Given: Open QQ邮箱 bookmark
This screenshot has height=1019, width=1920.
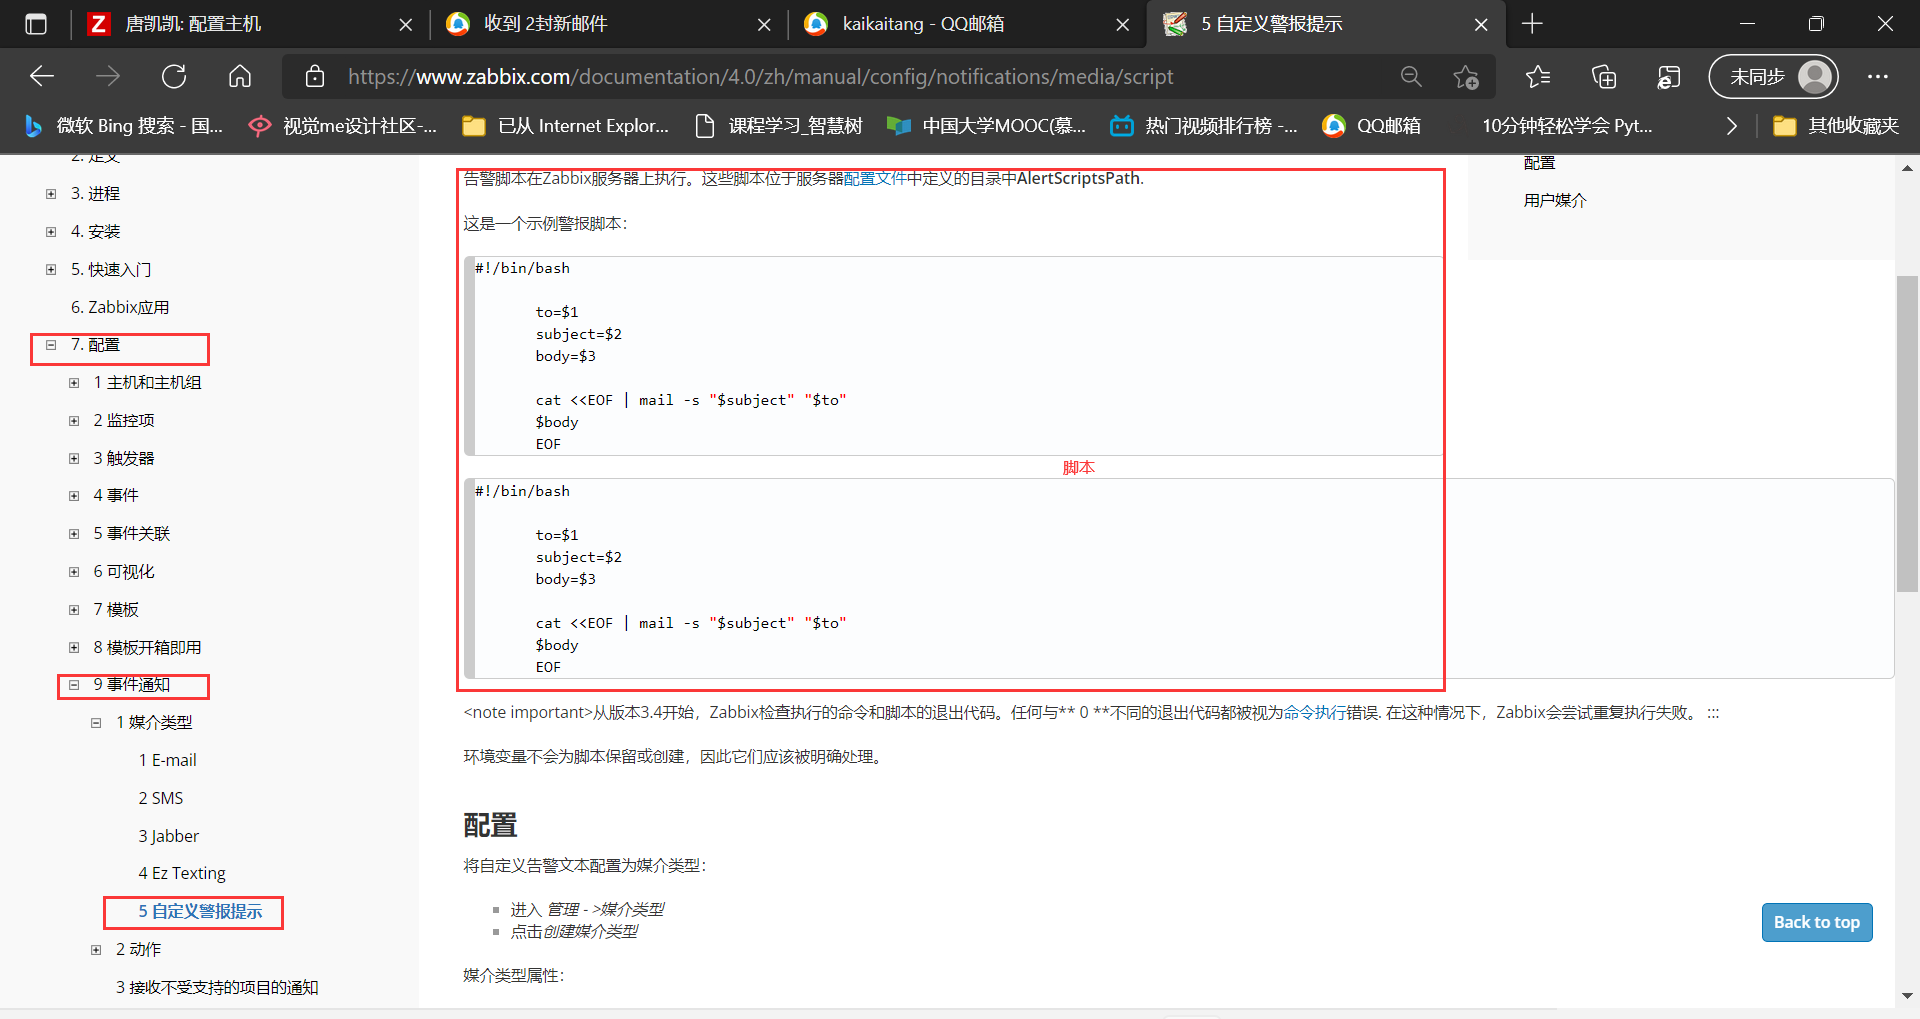Looking at the screenshot, I should (1371, 126).
